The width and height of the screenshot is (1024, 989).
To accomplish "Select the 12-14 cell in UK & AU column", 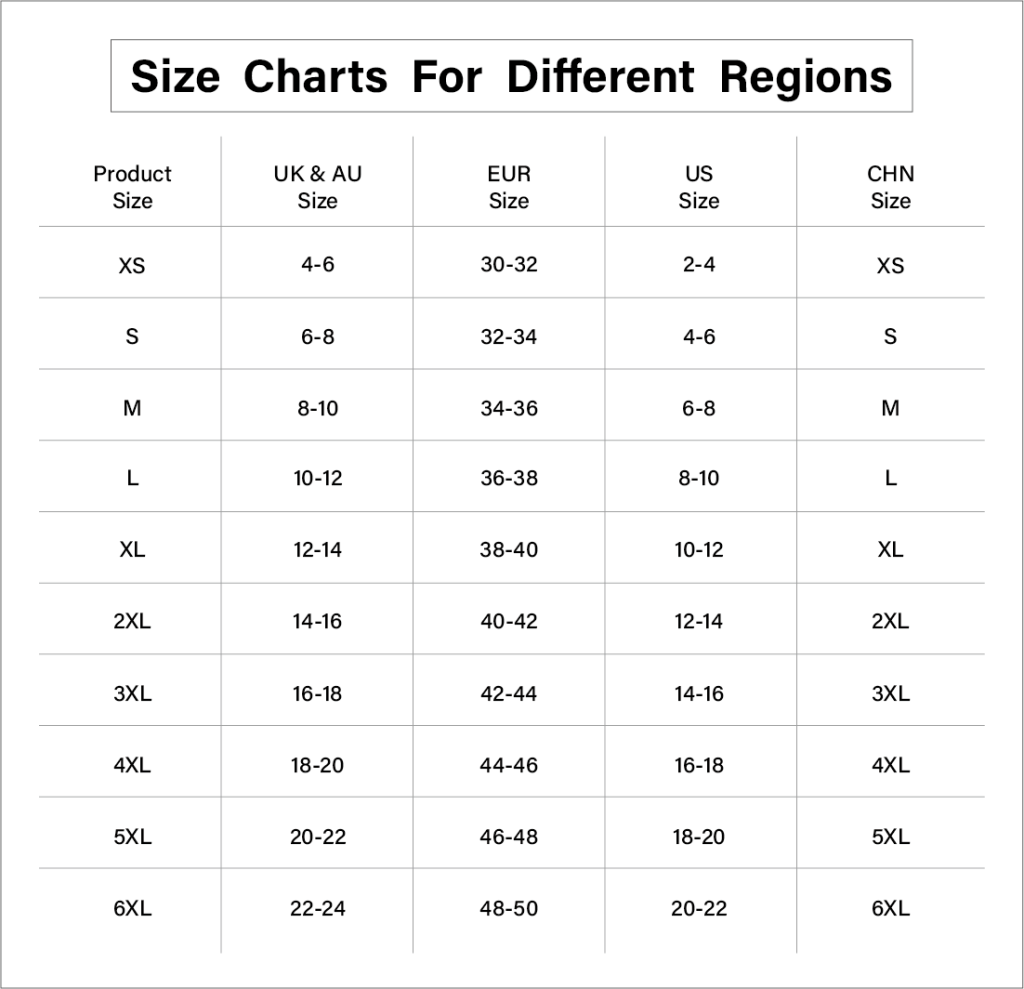I will coord(317,549).
